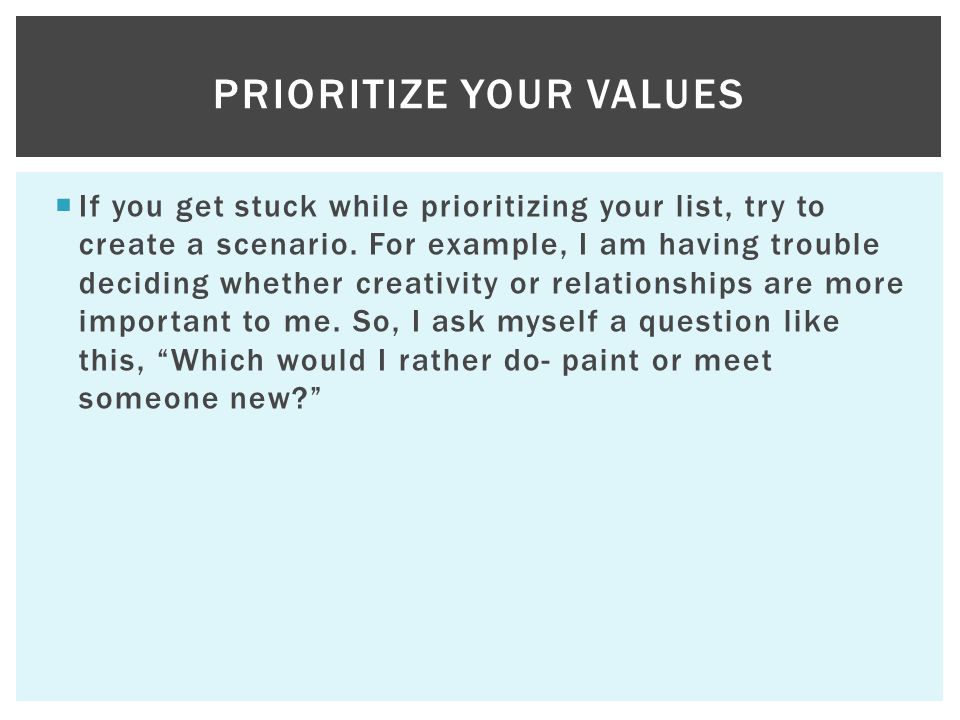The width and height of the screenshot is (960, 720).
Task: Click the word 'PRIORITIZE' in the title
Action: pos(331,94)
